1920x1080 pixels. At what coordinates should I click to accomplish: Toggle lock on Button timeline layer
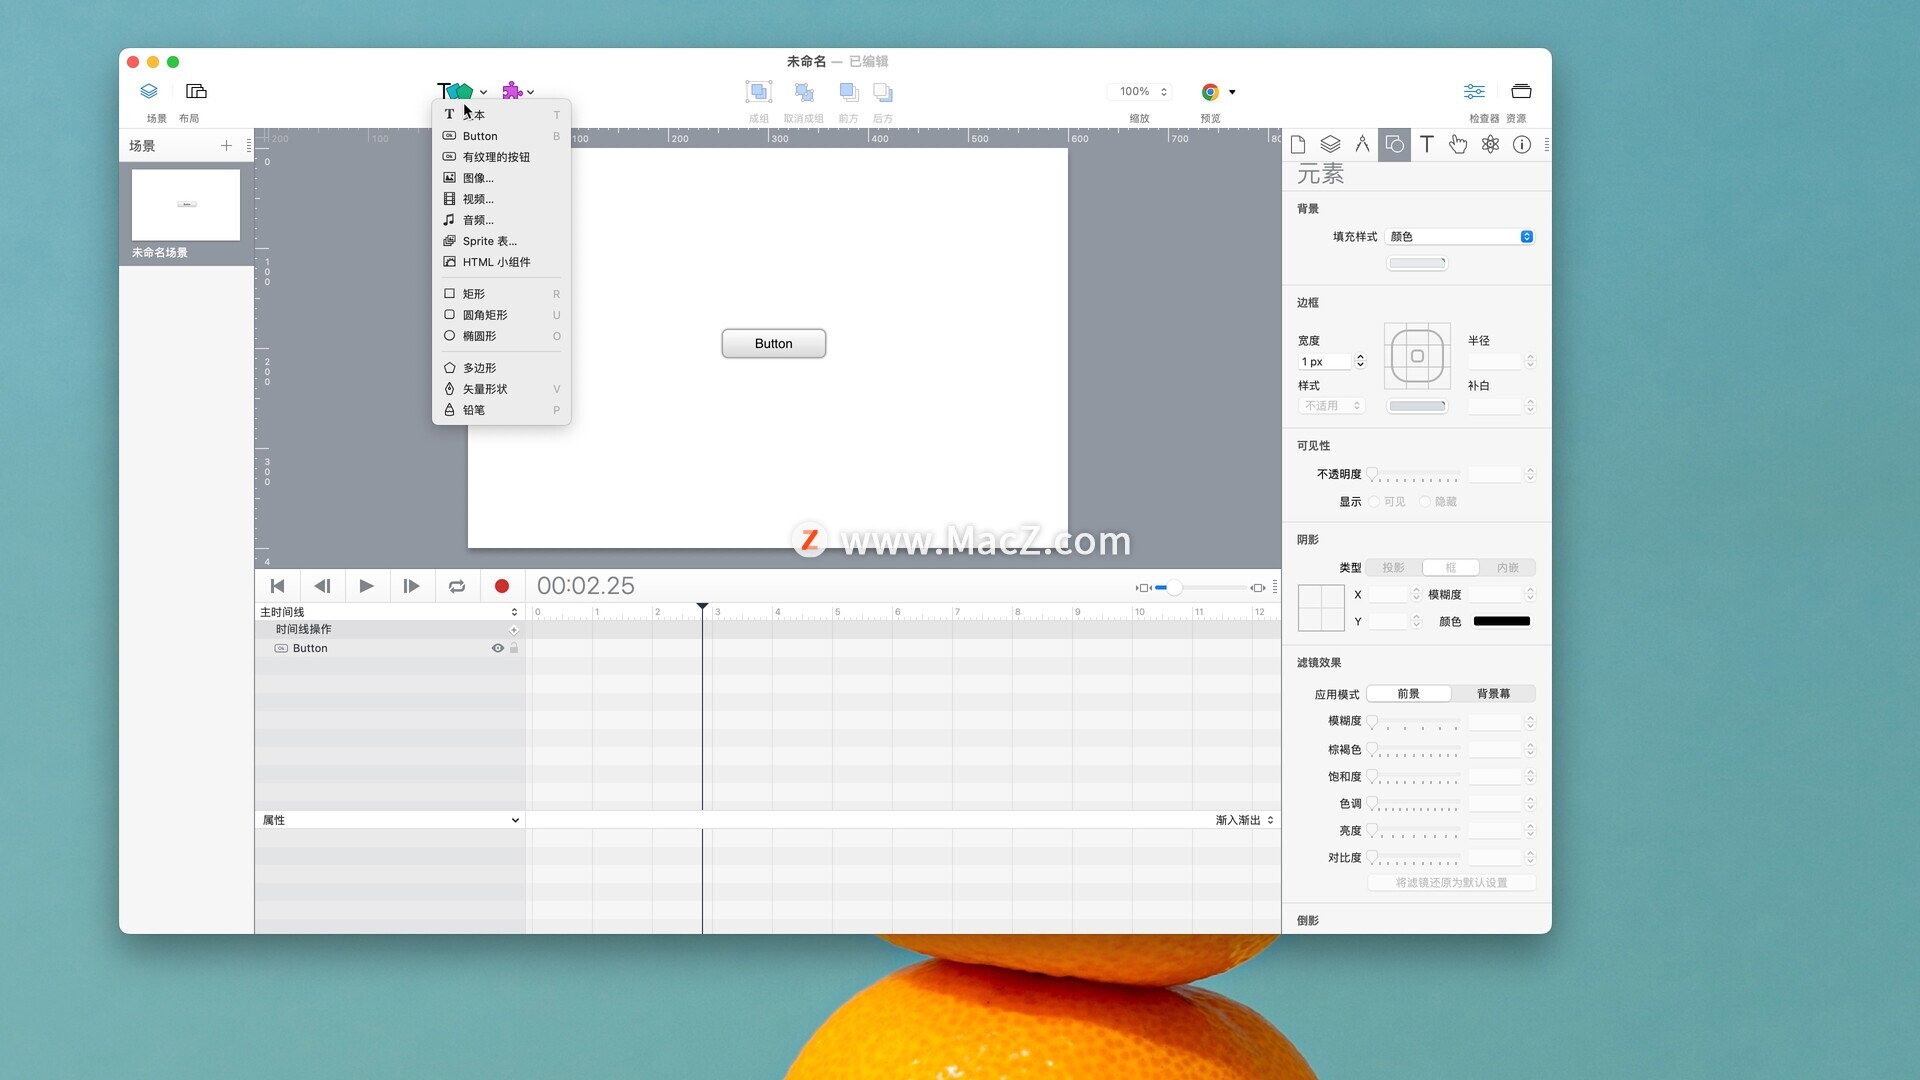coord(514,648)
